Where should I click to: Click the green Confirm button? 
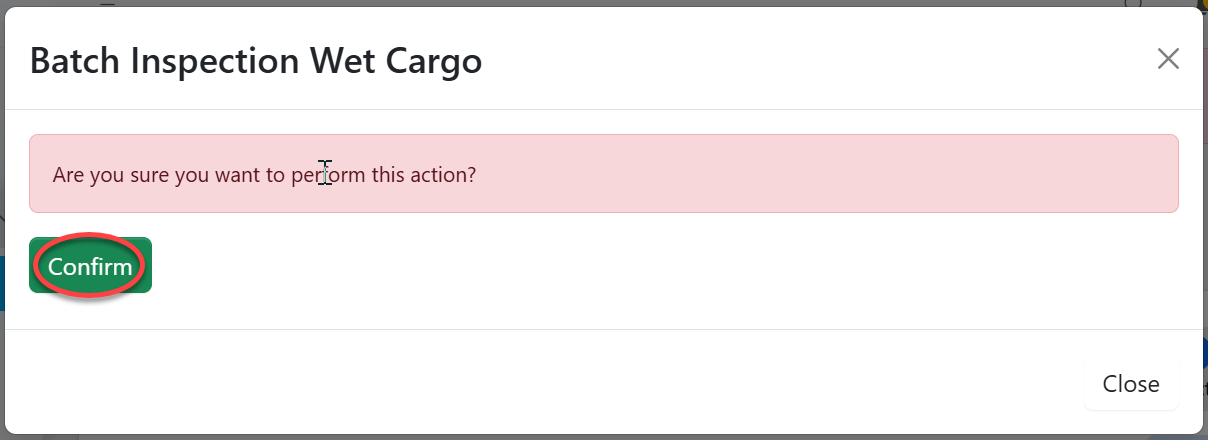click(90, 267)
